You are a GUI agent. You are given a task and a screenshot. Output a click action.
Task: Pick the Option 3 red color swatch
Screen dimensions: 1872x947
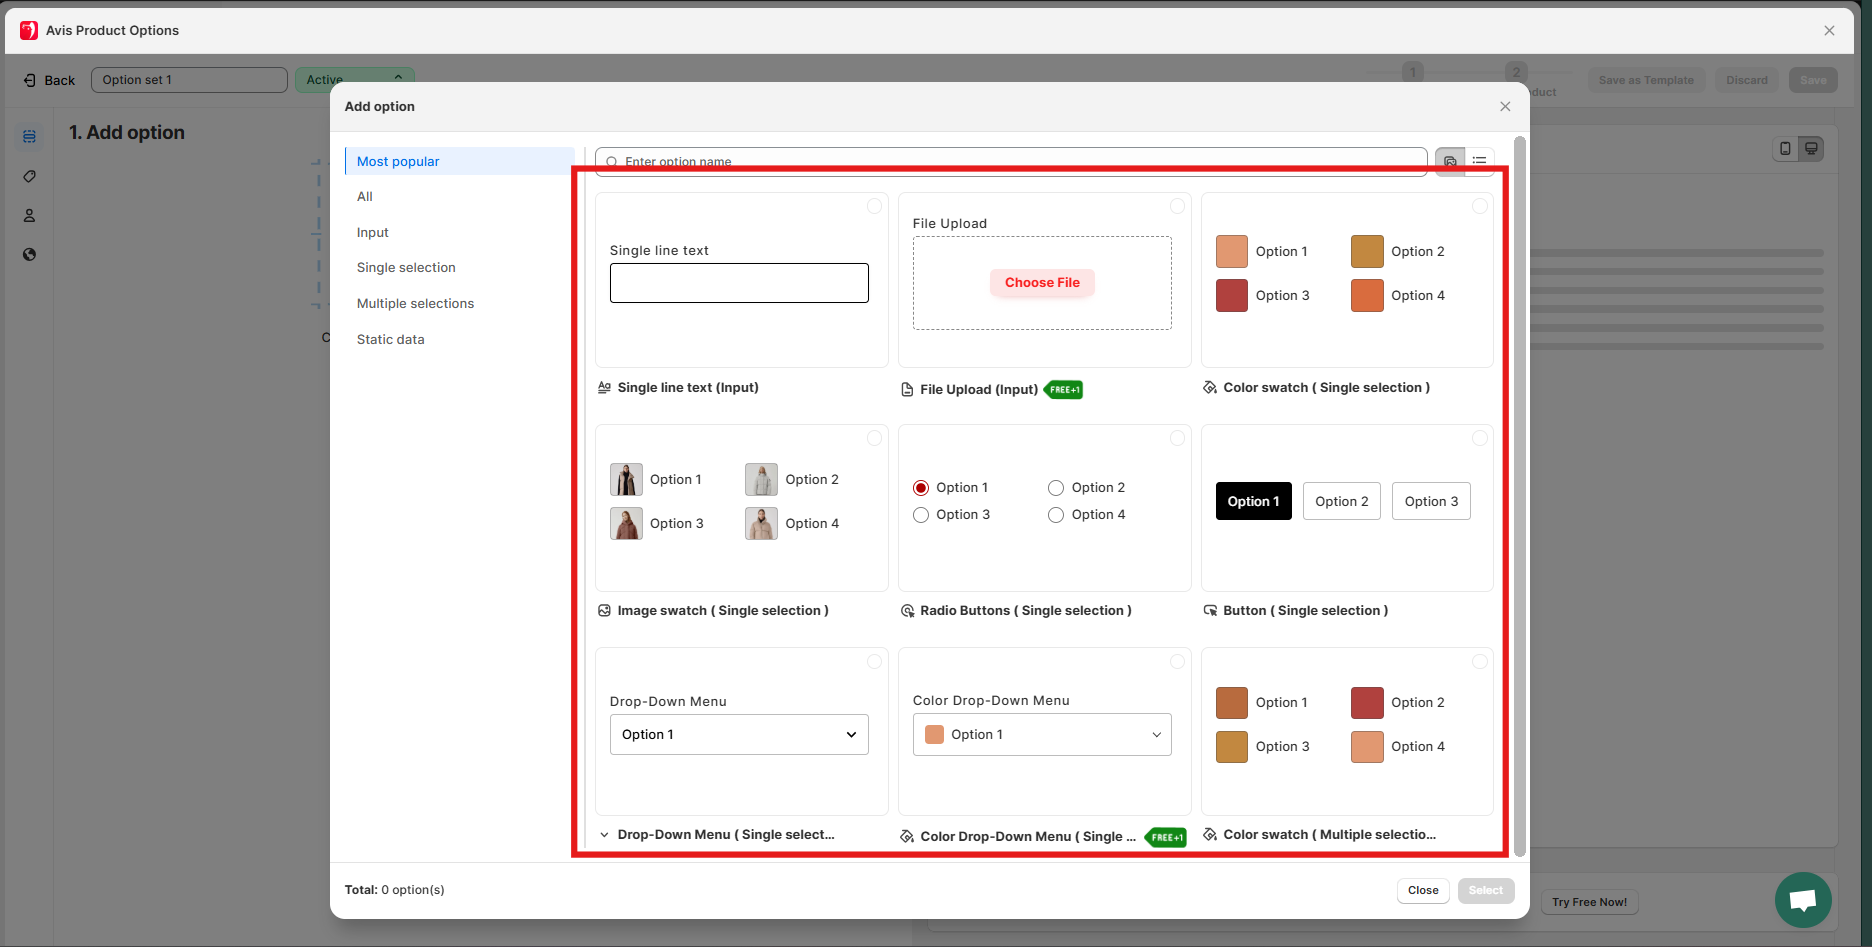(x=1232, y=296)
